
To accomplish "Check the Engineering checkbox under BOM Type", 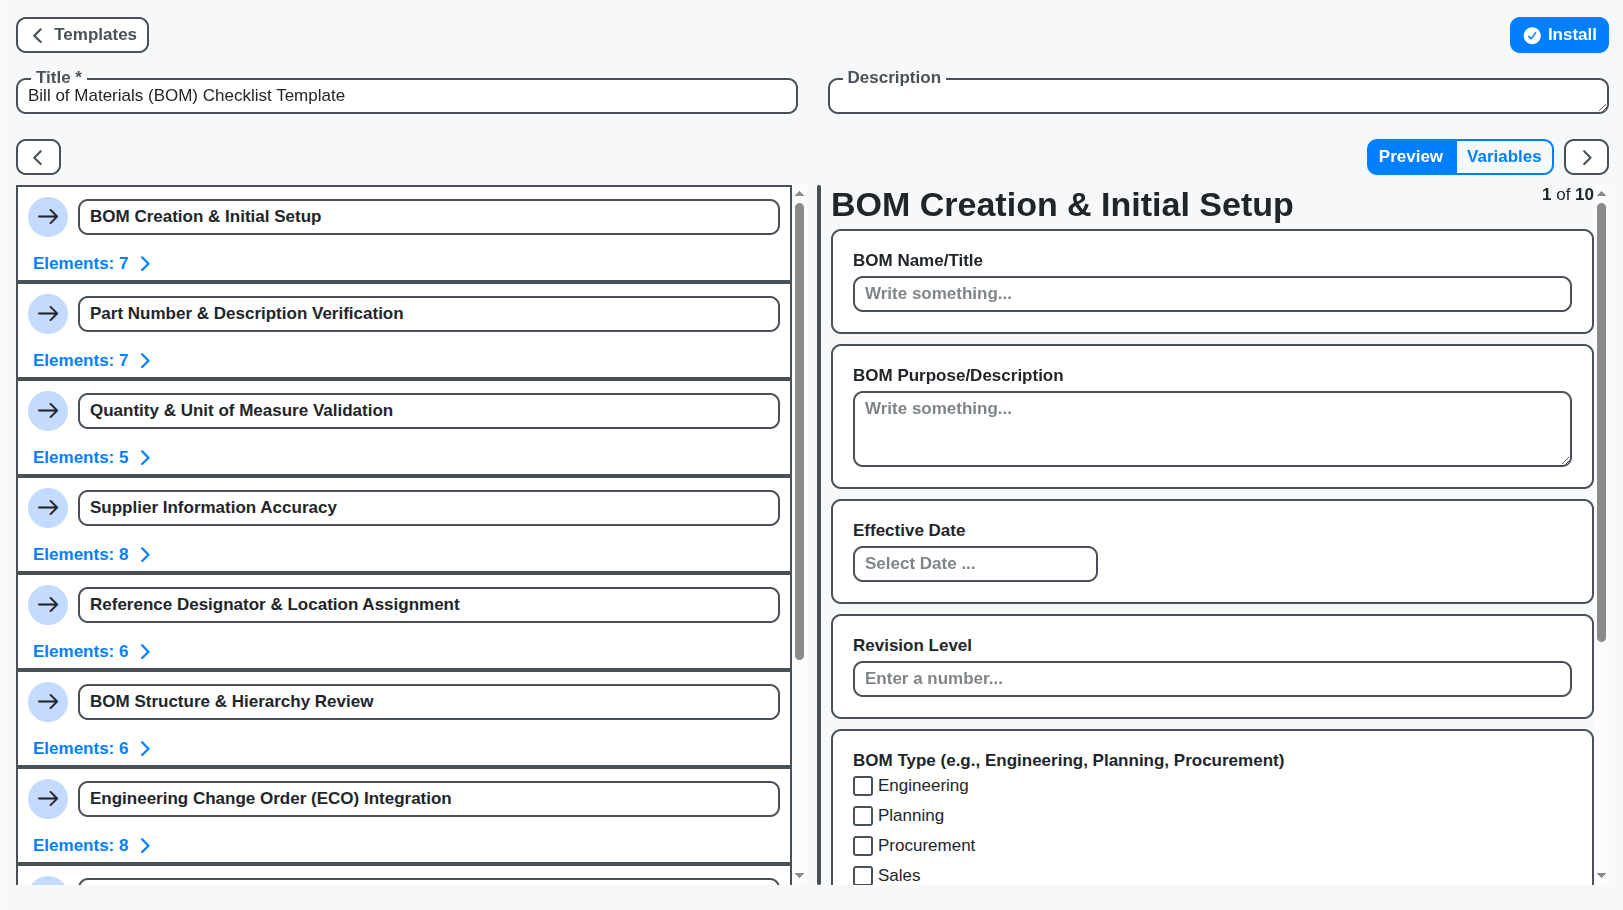I will (x=863, y=786).
